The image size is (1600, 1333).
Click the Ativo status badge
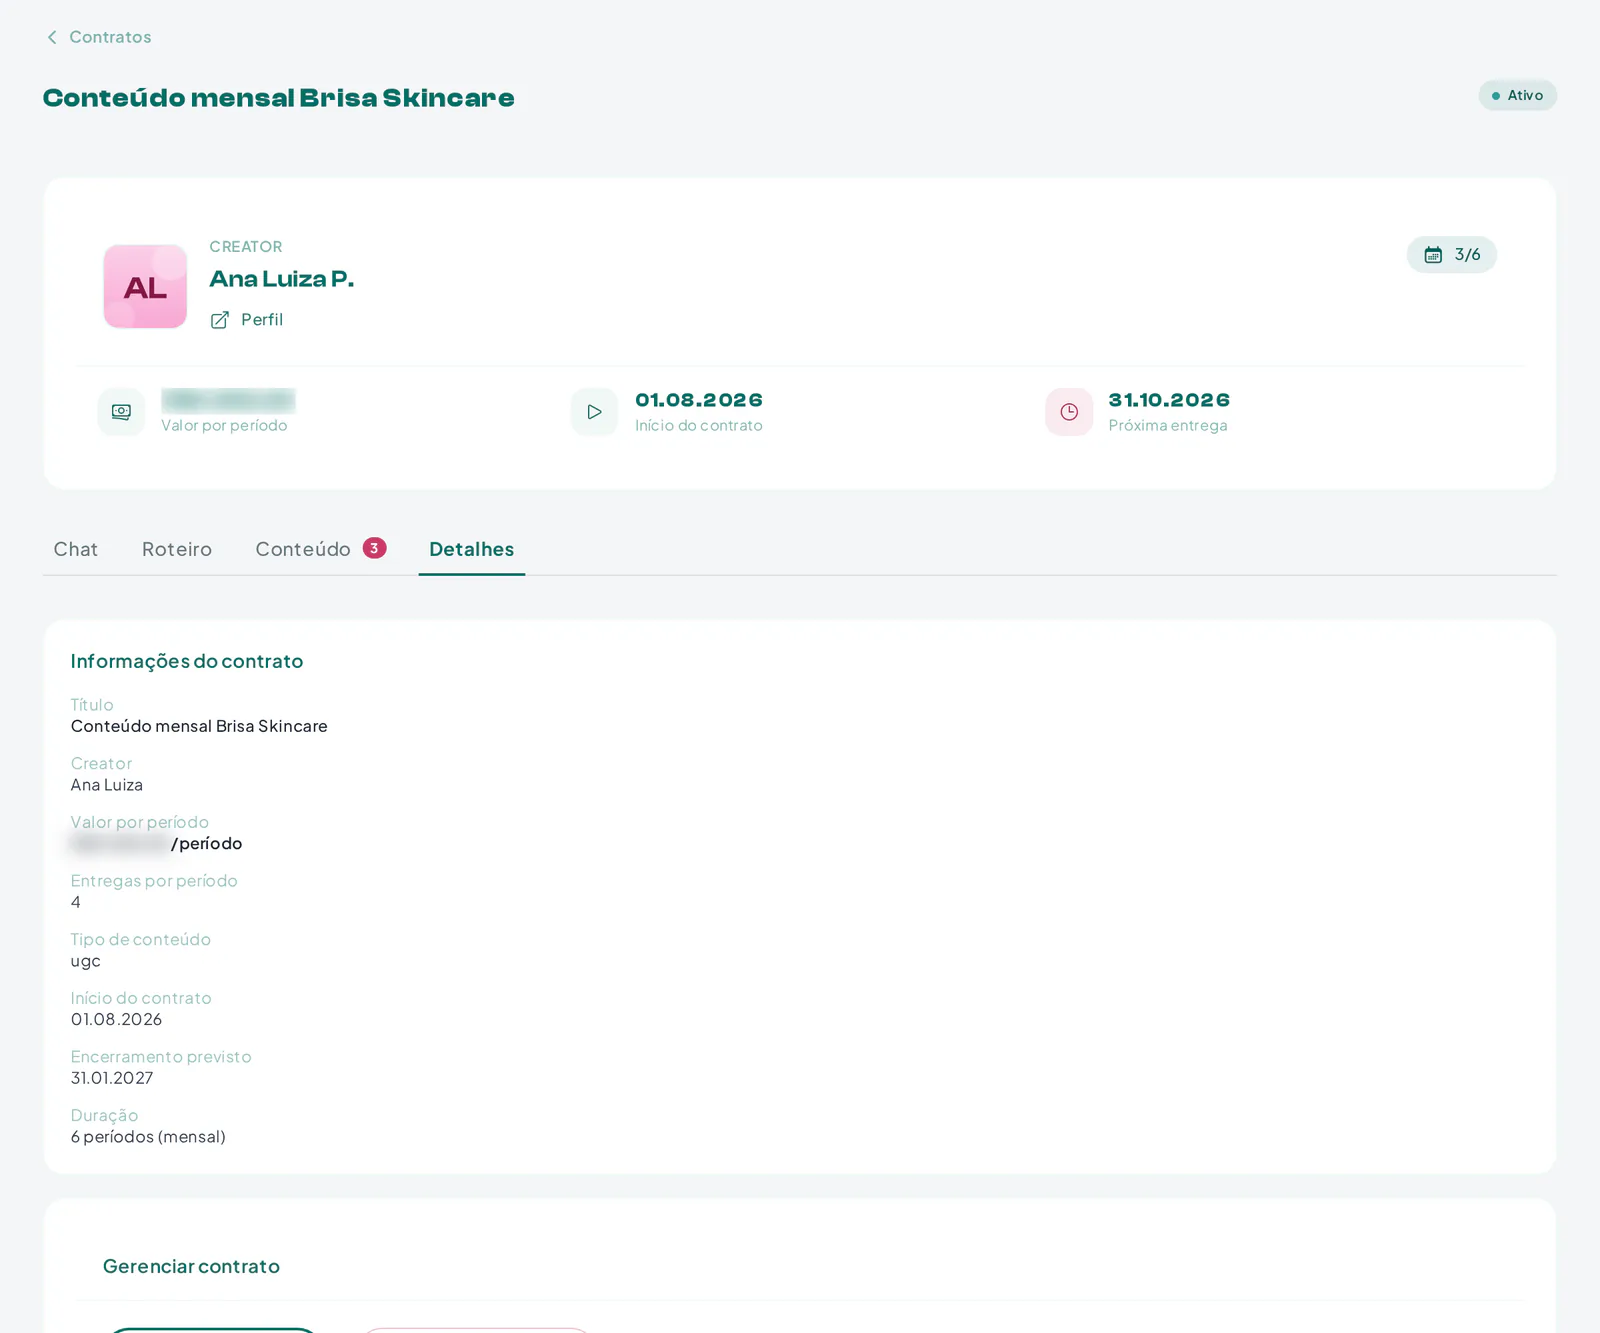[1517, 95]
